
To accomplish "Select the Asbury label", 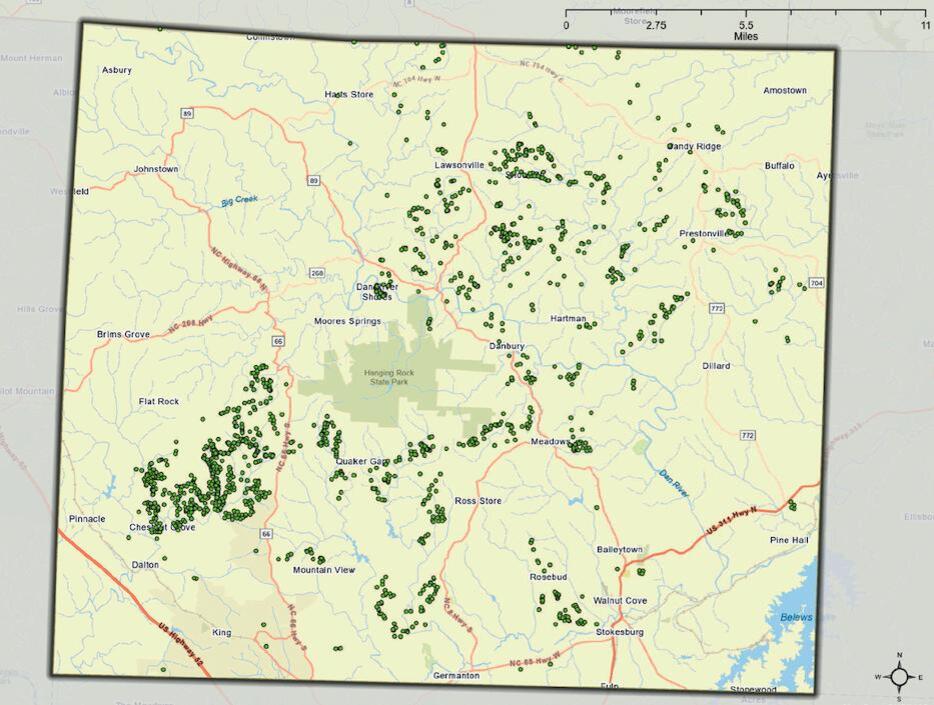I will (x=117, y=70).
